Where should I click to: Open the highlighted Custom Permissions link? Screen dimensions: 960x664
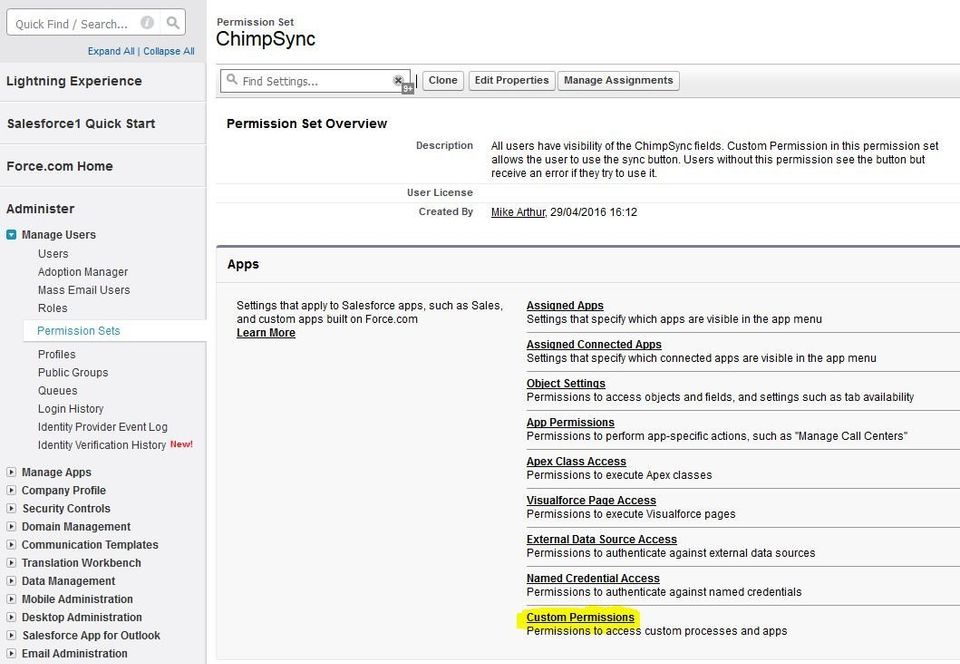point(580,617)
